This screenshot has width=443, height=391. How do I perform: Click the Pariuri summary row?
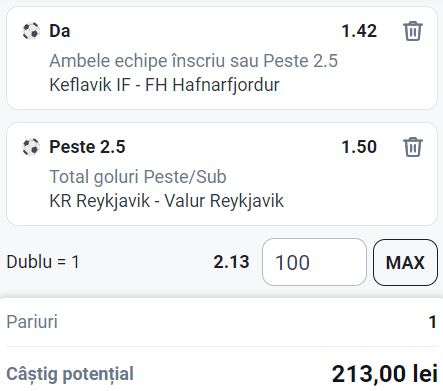point(222,322)
